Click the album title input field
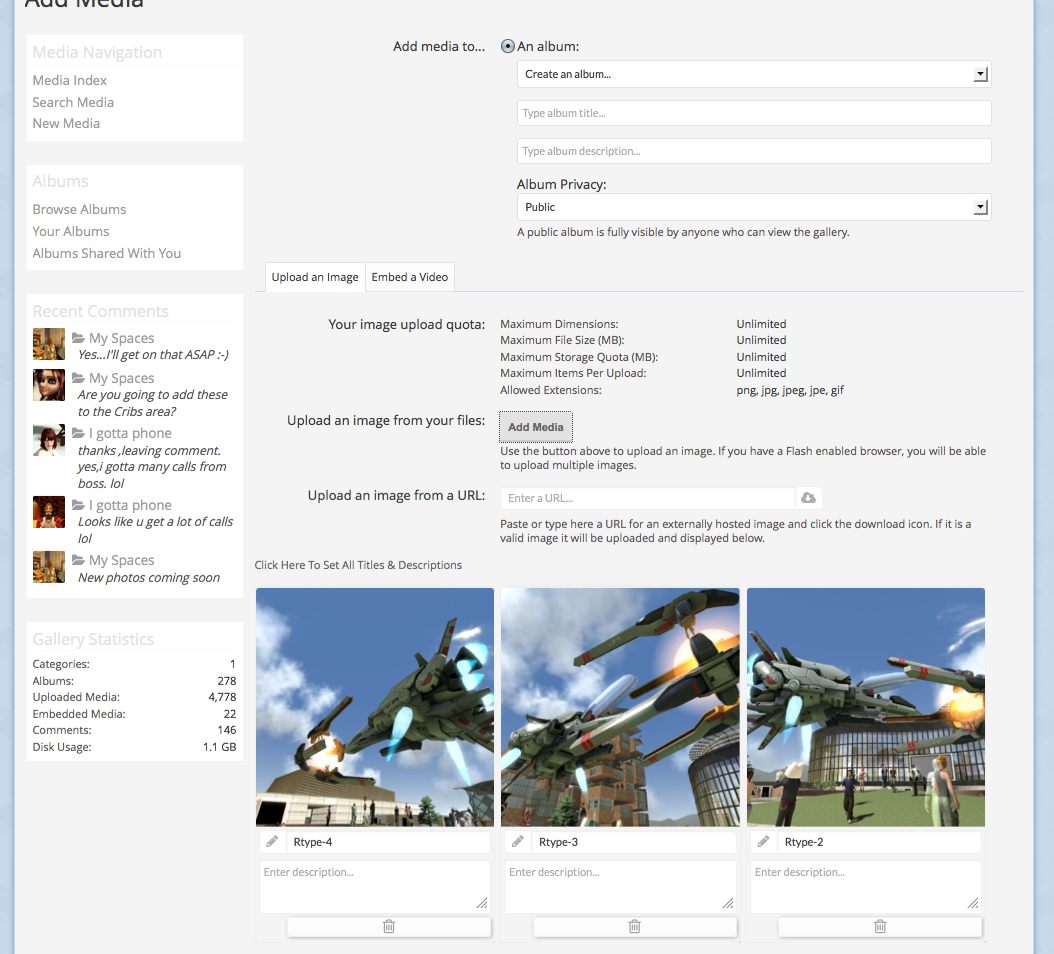 click(754, 113)
